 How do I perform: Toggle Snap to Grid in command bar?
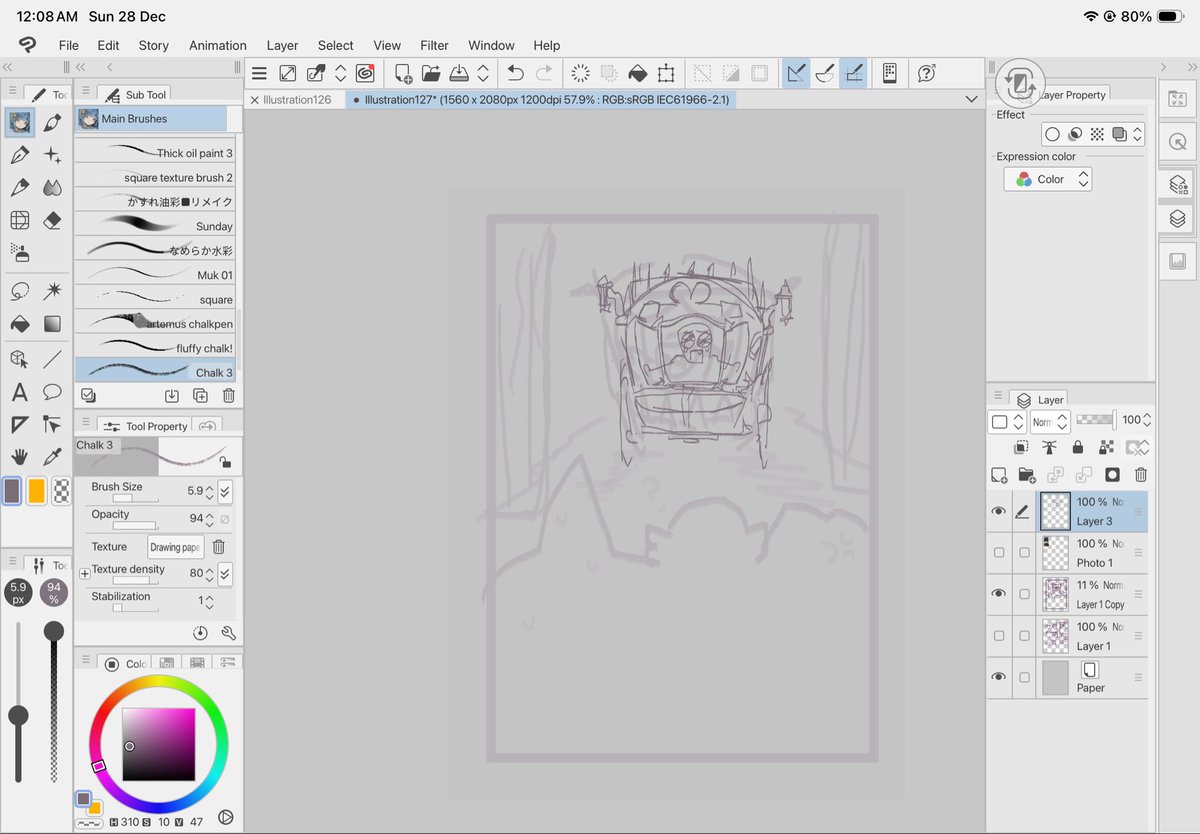853,73
